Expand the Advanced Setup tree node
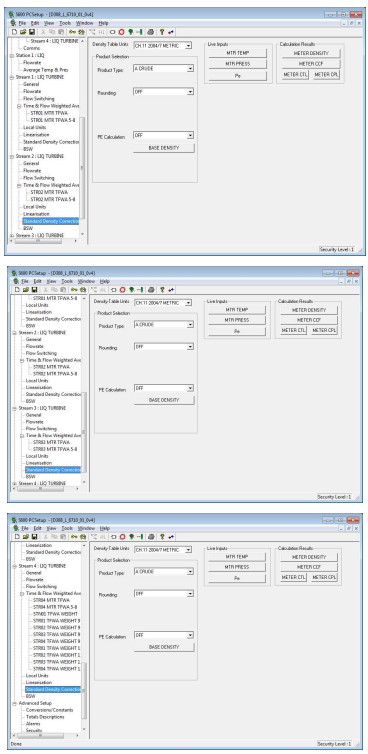Image resolution: width=368 pixels, height=754 pixels. (14, 703)
